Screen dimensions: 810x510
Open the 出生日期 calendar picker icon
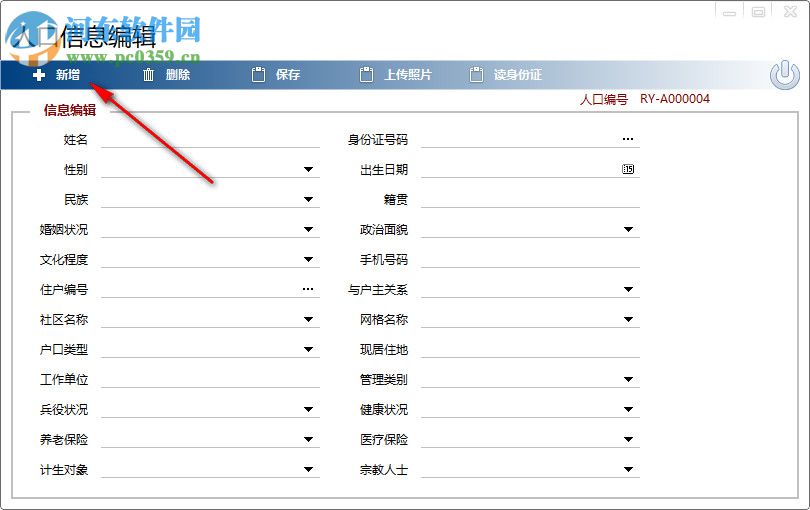coord(628,169)
